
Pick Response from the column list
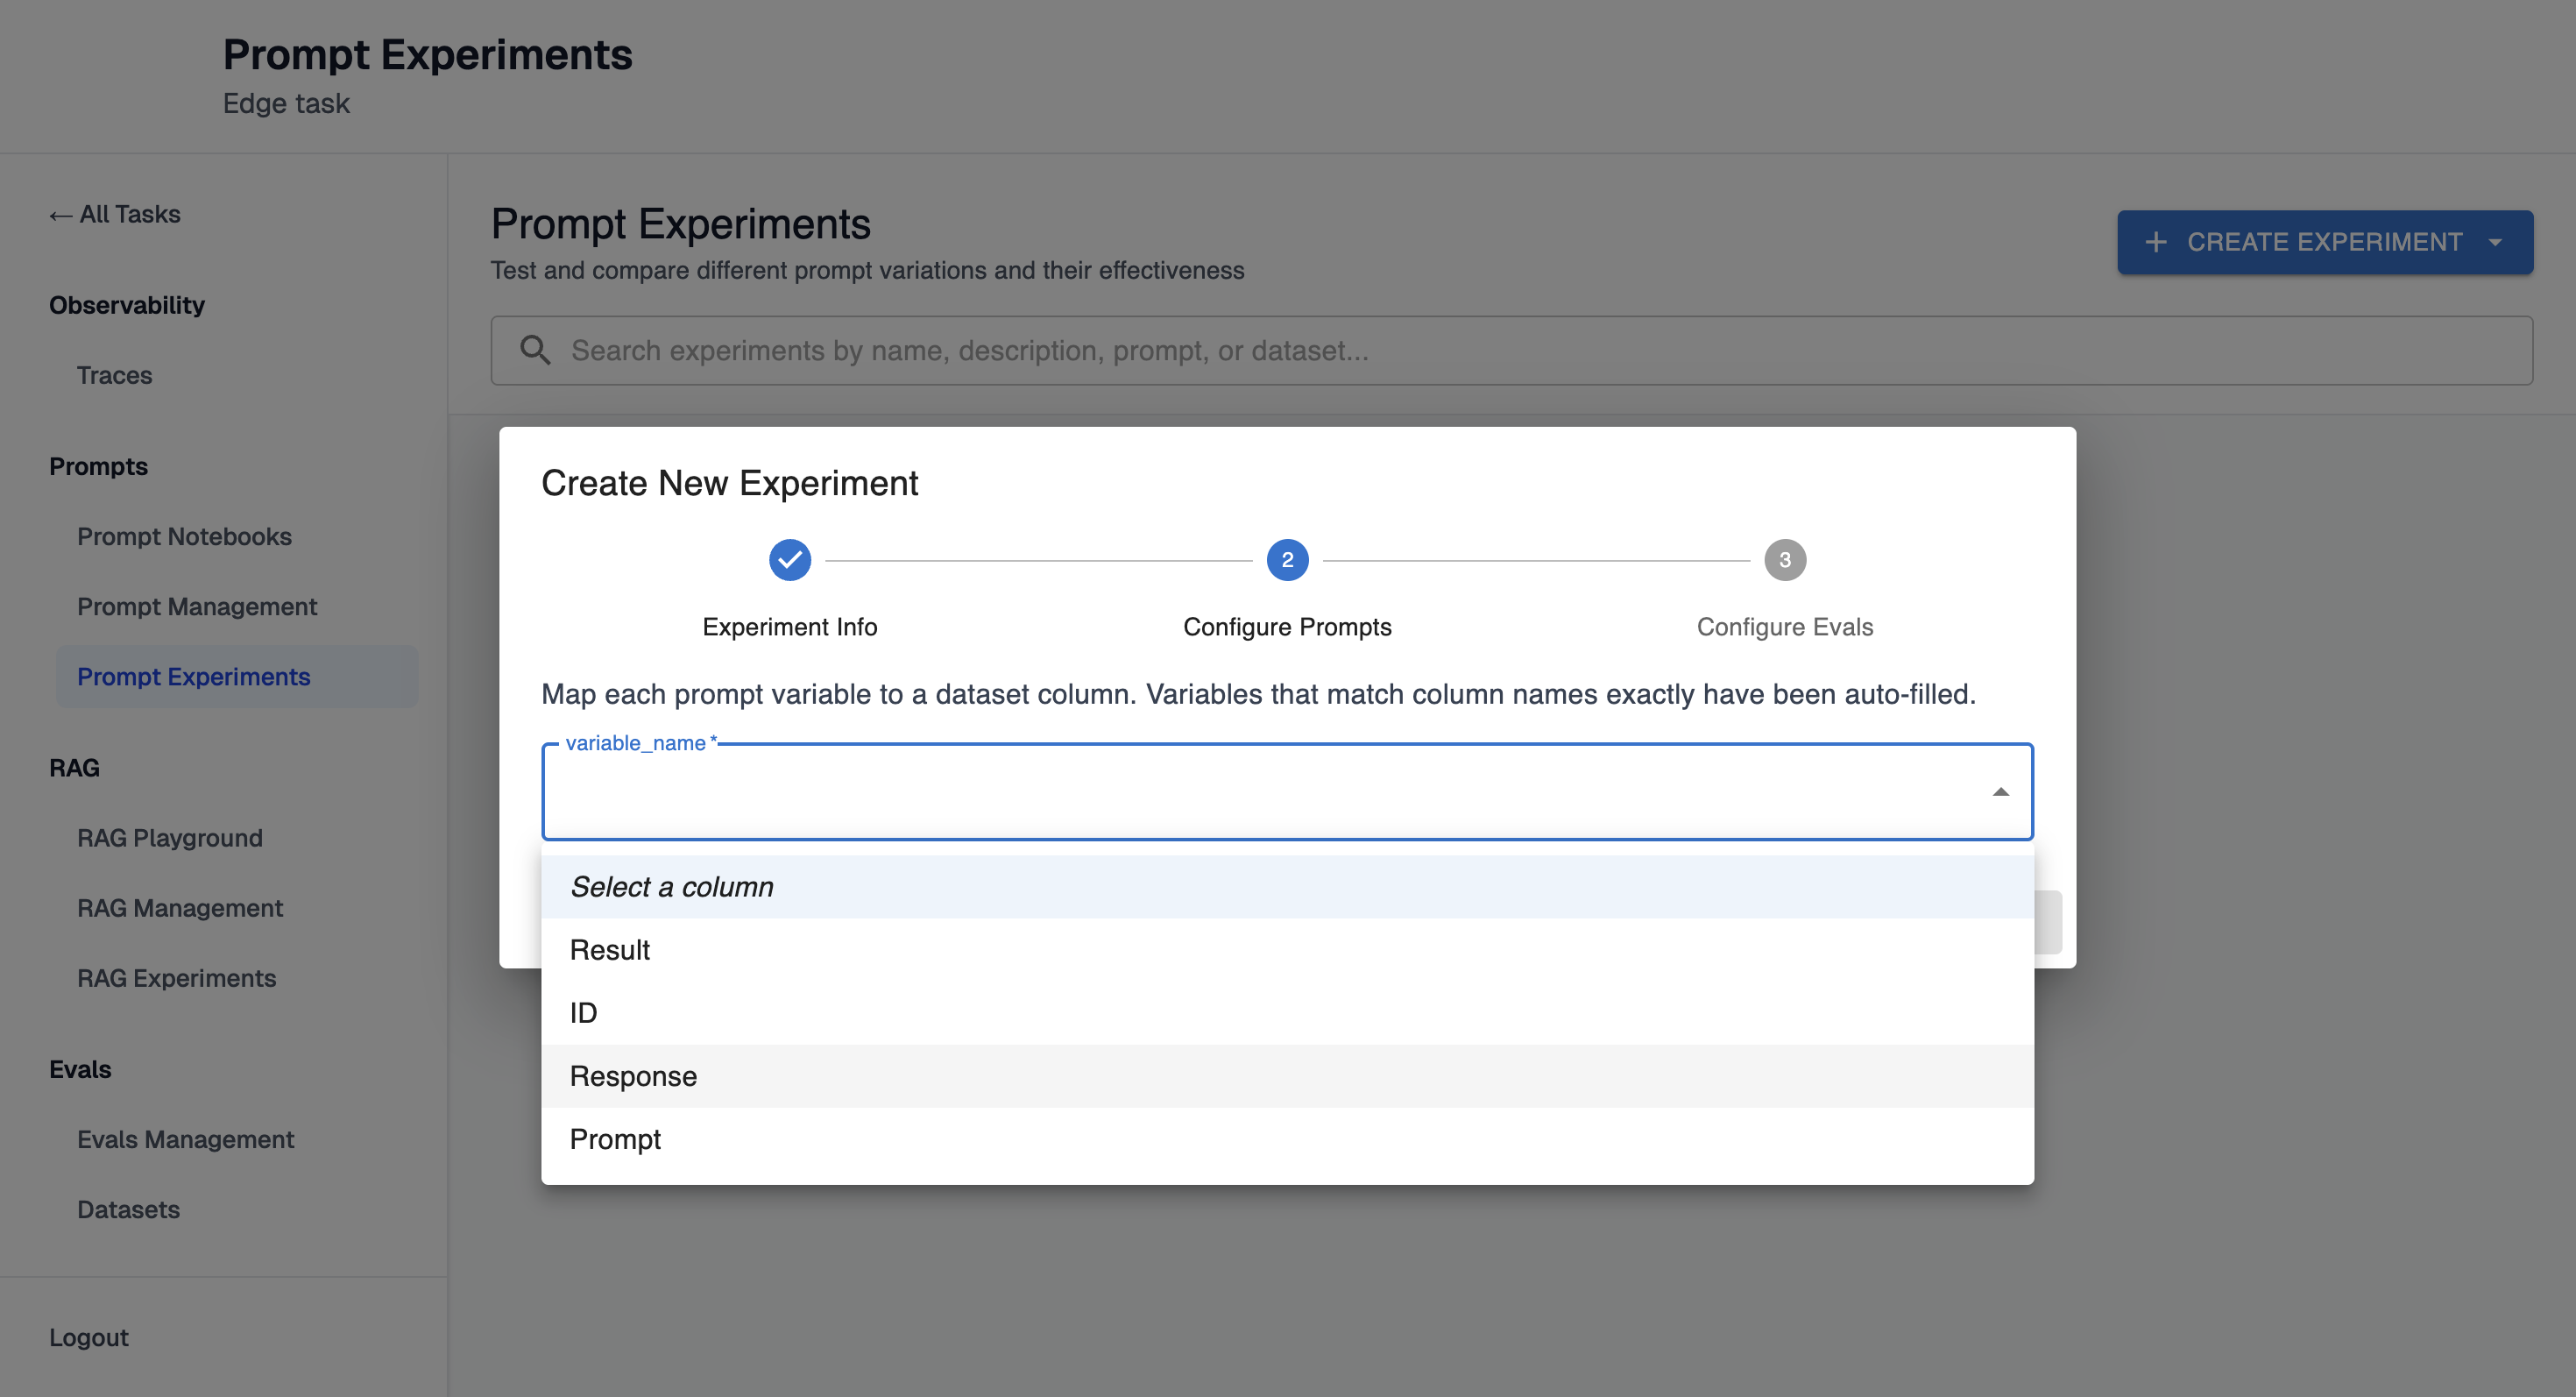pos(633,1076)
